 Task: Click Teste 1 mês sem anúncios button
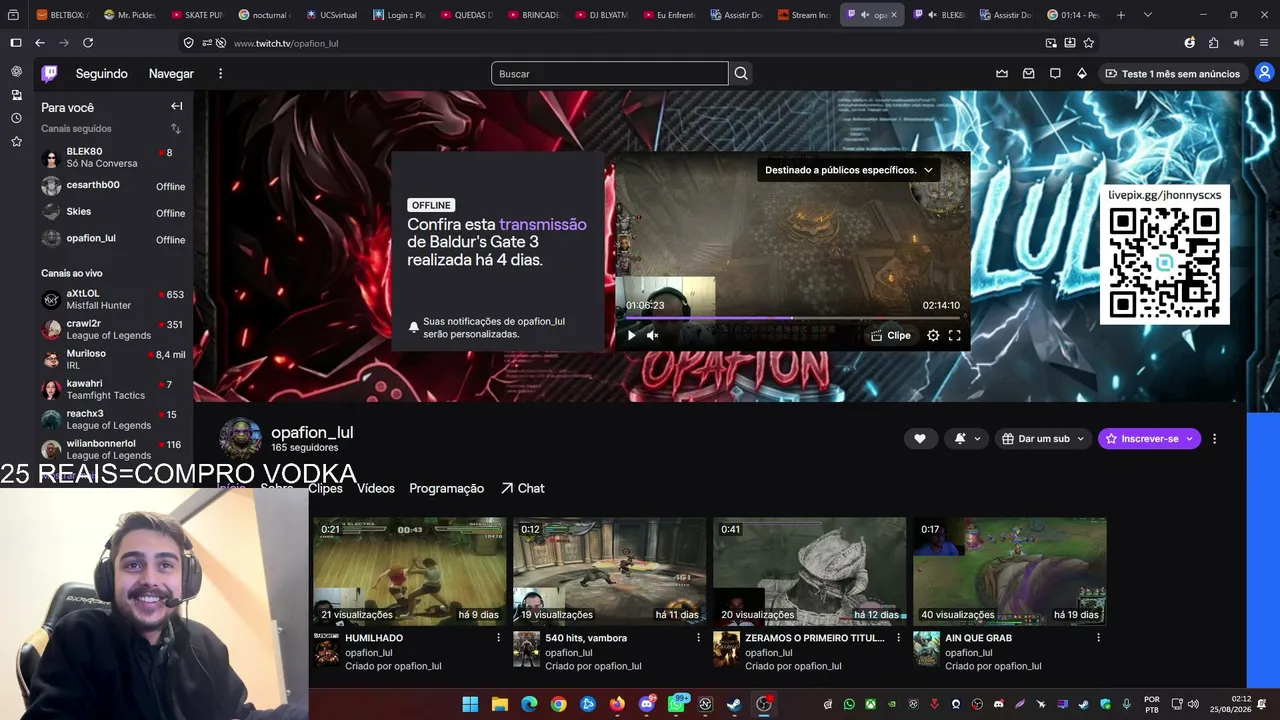tap(1171, 73)
